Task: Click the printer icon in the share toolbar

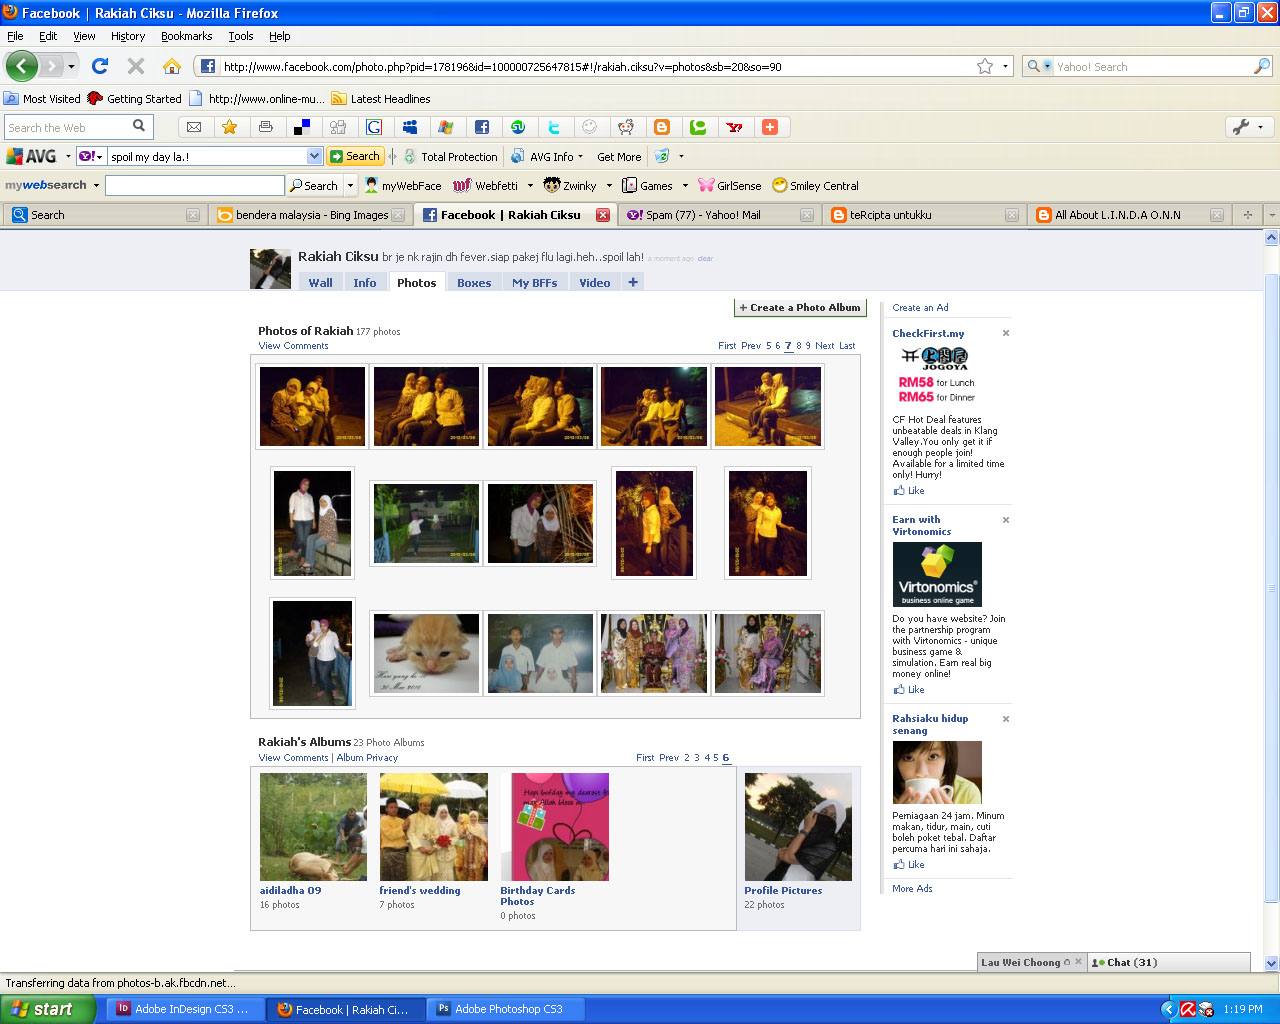Action: (266, 127)
